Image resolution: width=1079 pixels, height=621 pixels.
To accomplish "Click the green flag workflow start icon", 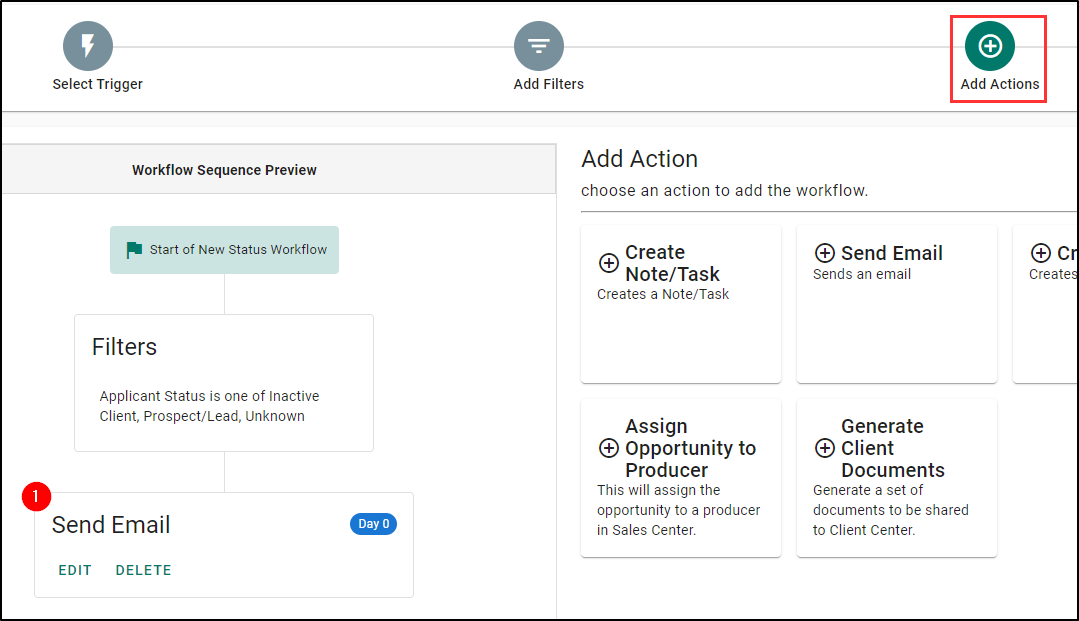I will coord(134,250).
